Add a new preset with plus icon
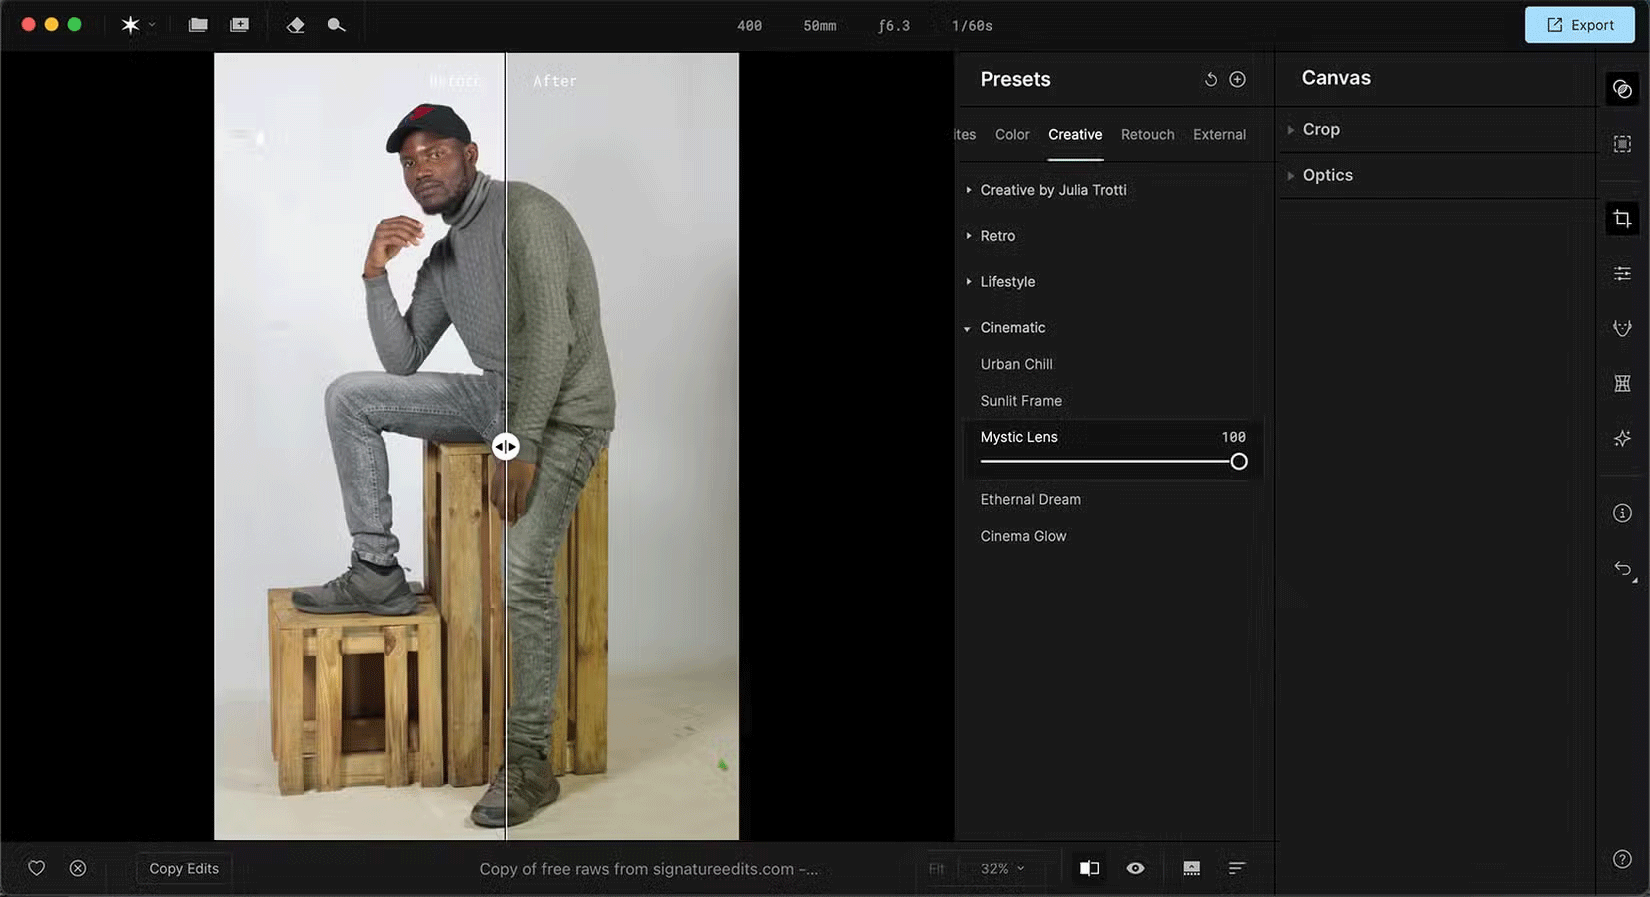 click(x=1237, y=80)
